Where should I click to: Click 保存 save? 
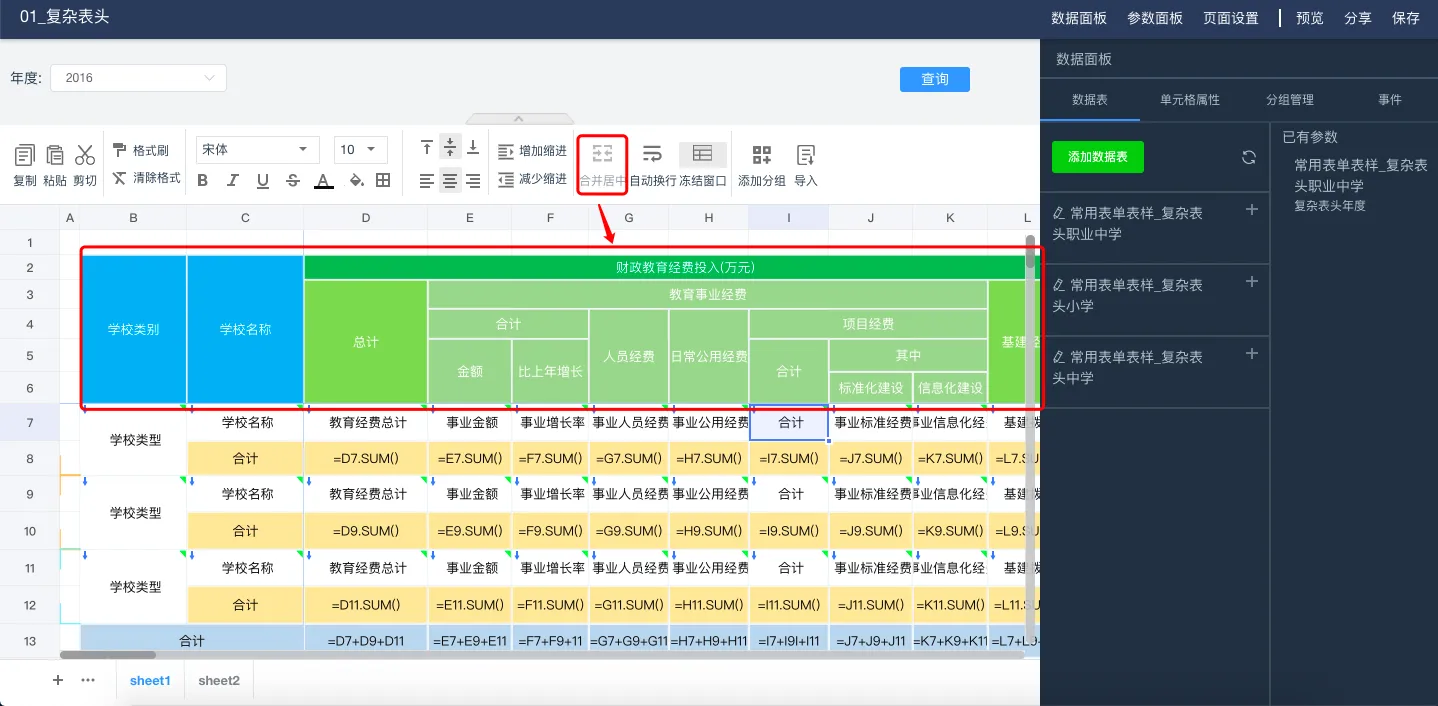(1406, 18)
